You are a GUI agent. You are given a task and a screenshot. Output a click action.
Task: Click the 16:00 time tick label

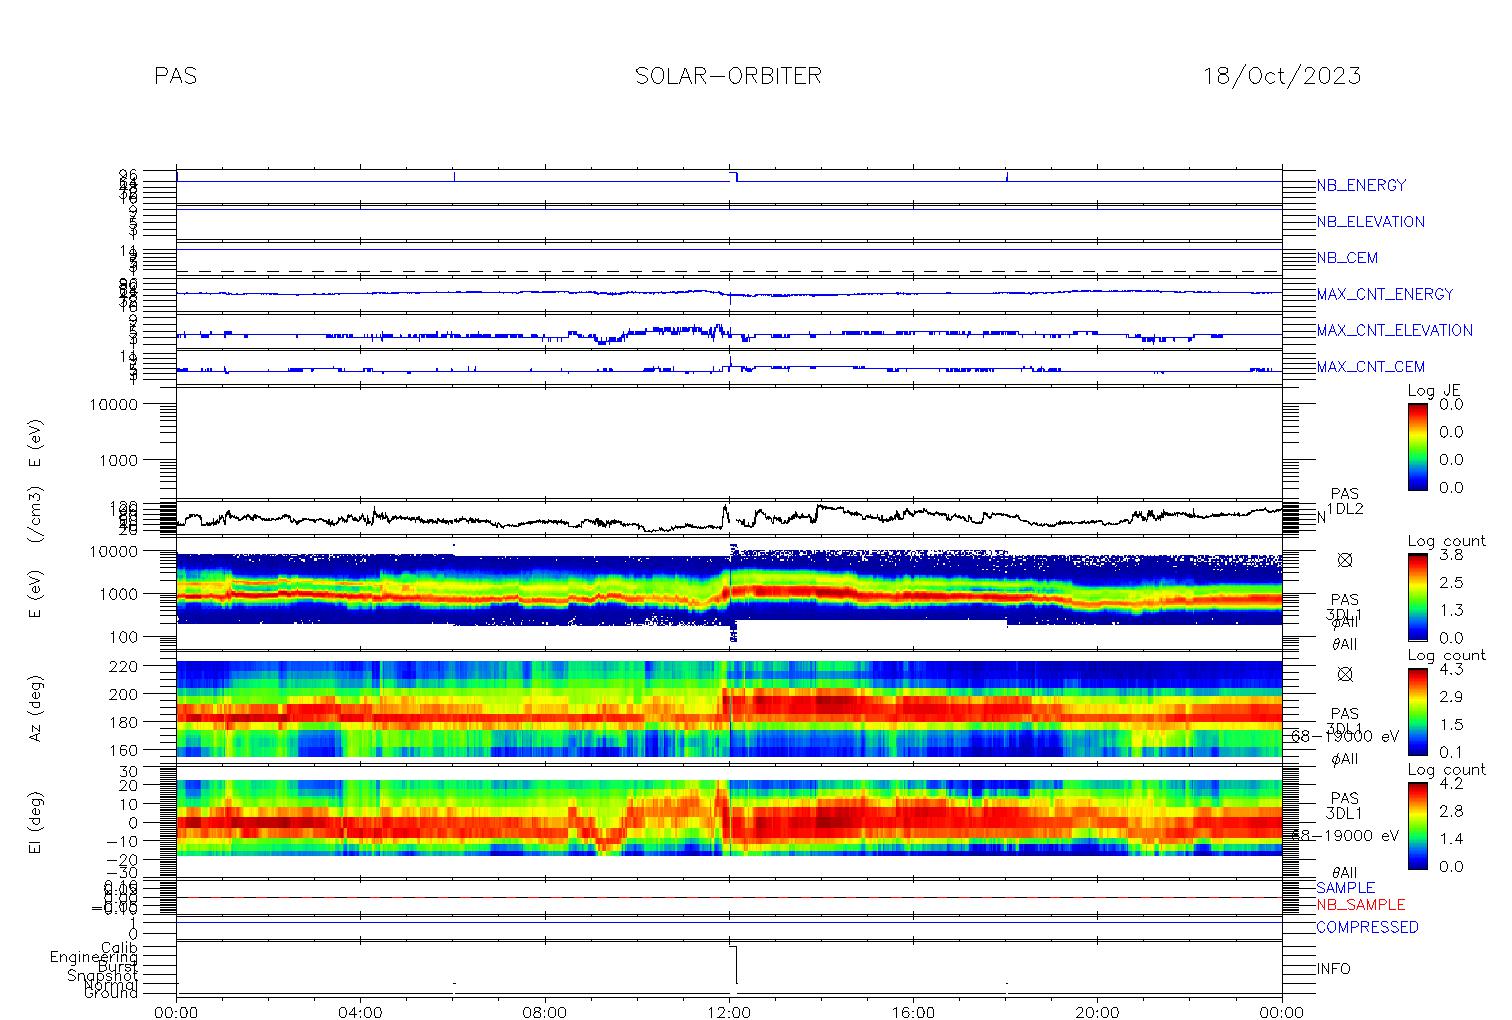913,1012
